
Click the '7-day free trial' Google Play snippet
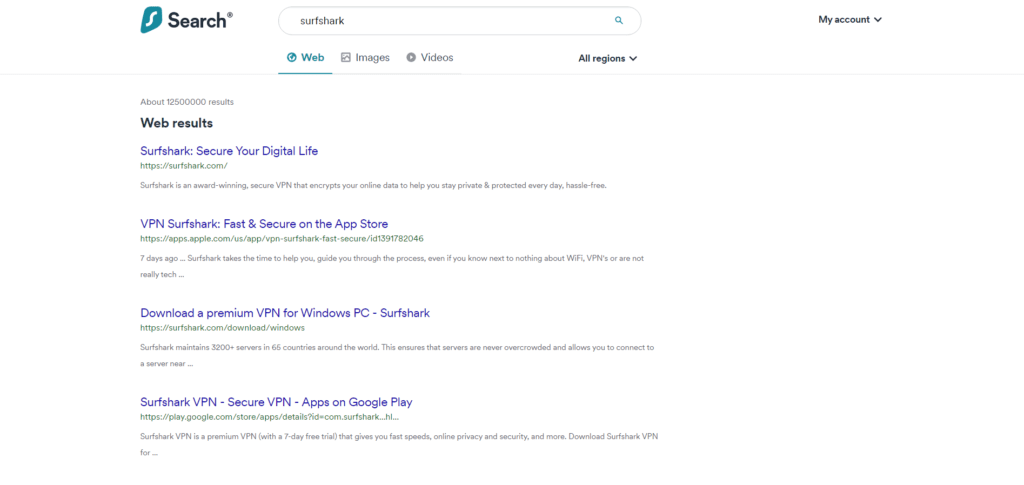(399, 444)
